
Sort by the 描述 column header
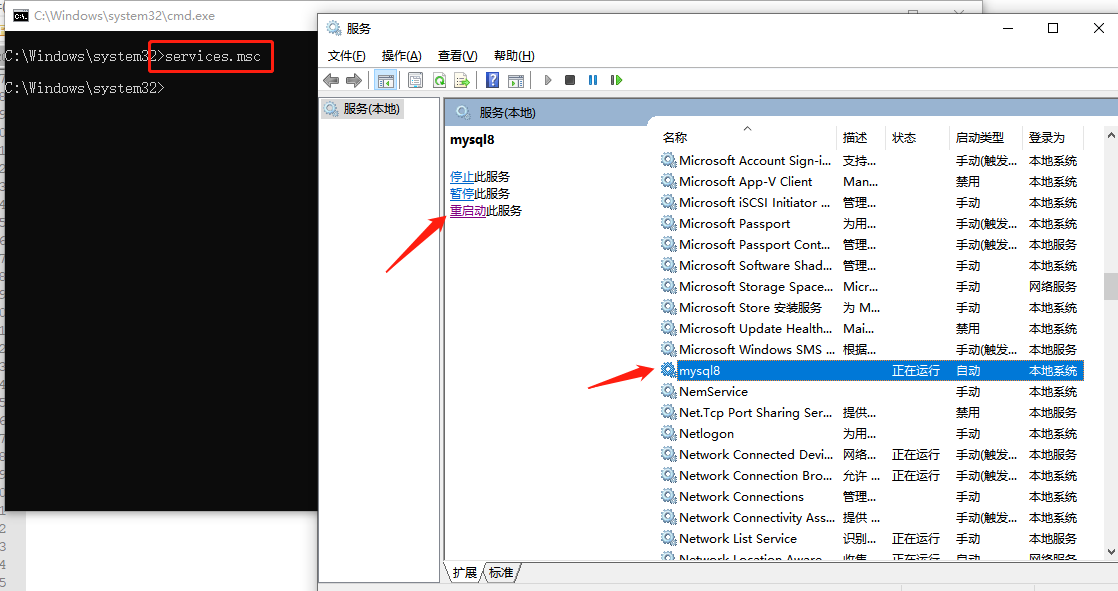(859, 138)
